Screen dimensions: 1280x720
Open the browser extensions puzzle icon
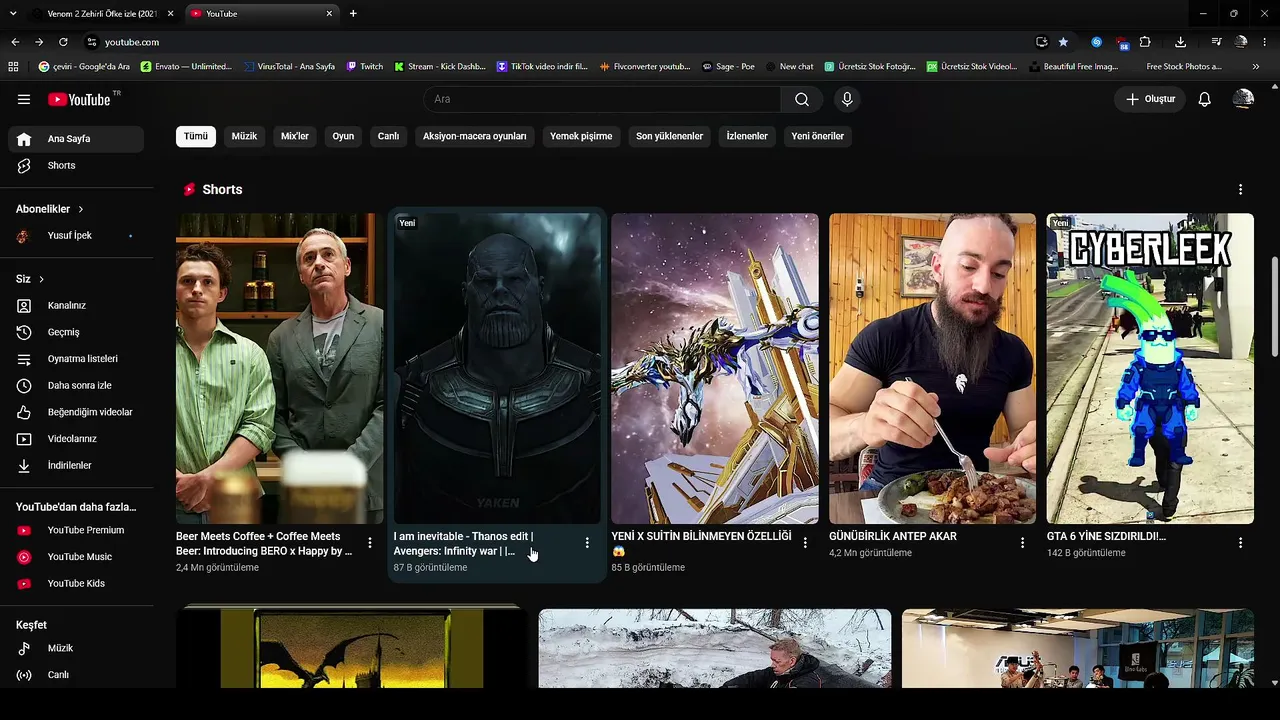[1145, 42]
